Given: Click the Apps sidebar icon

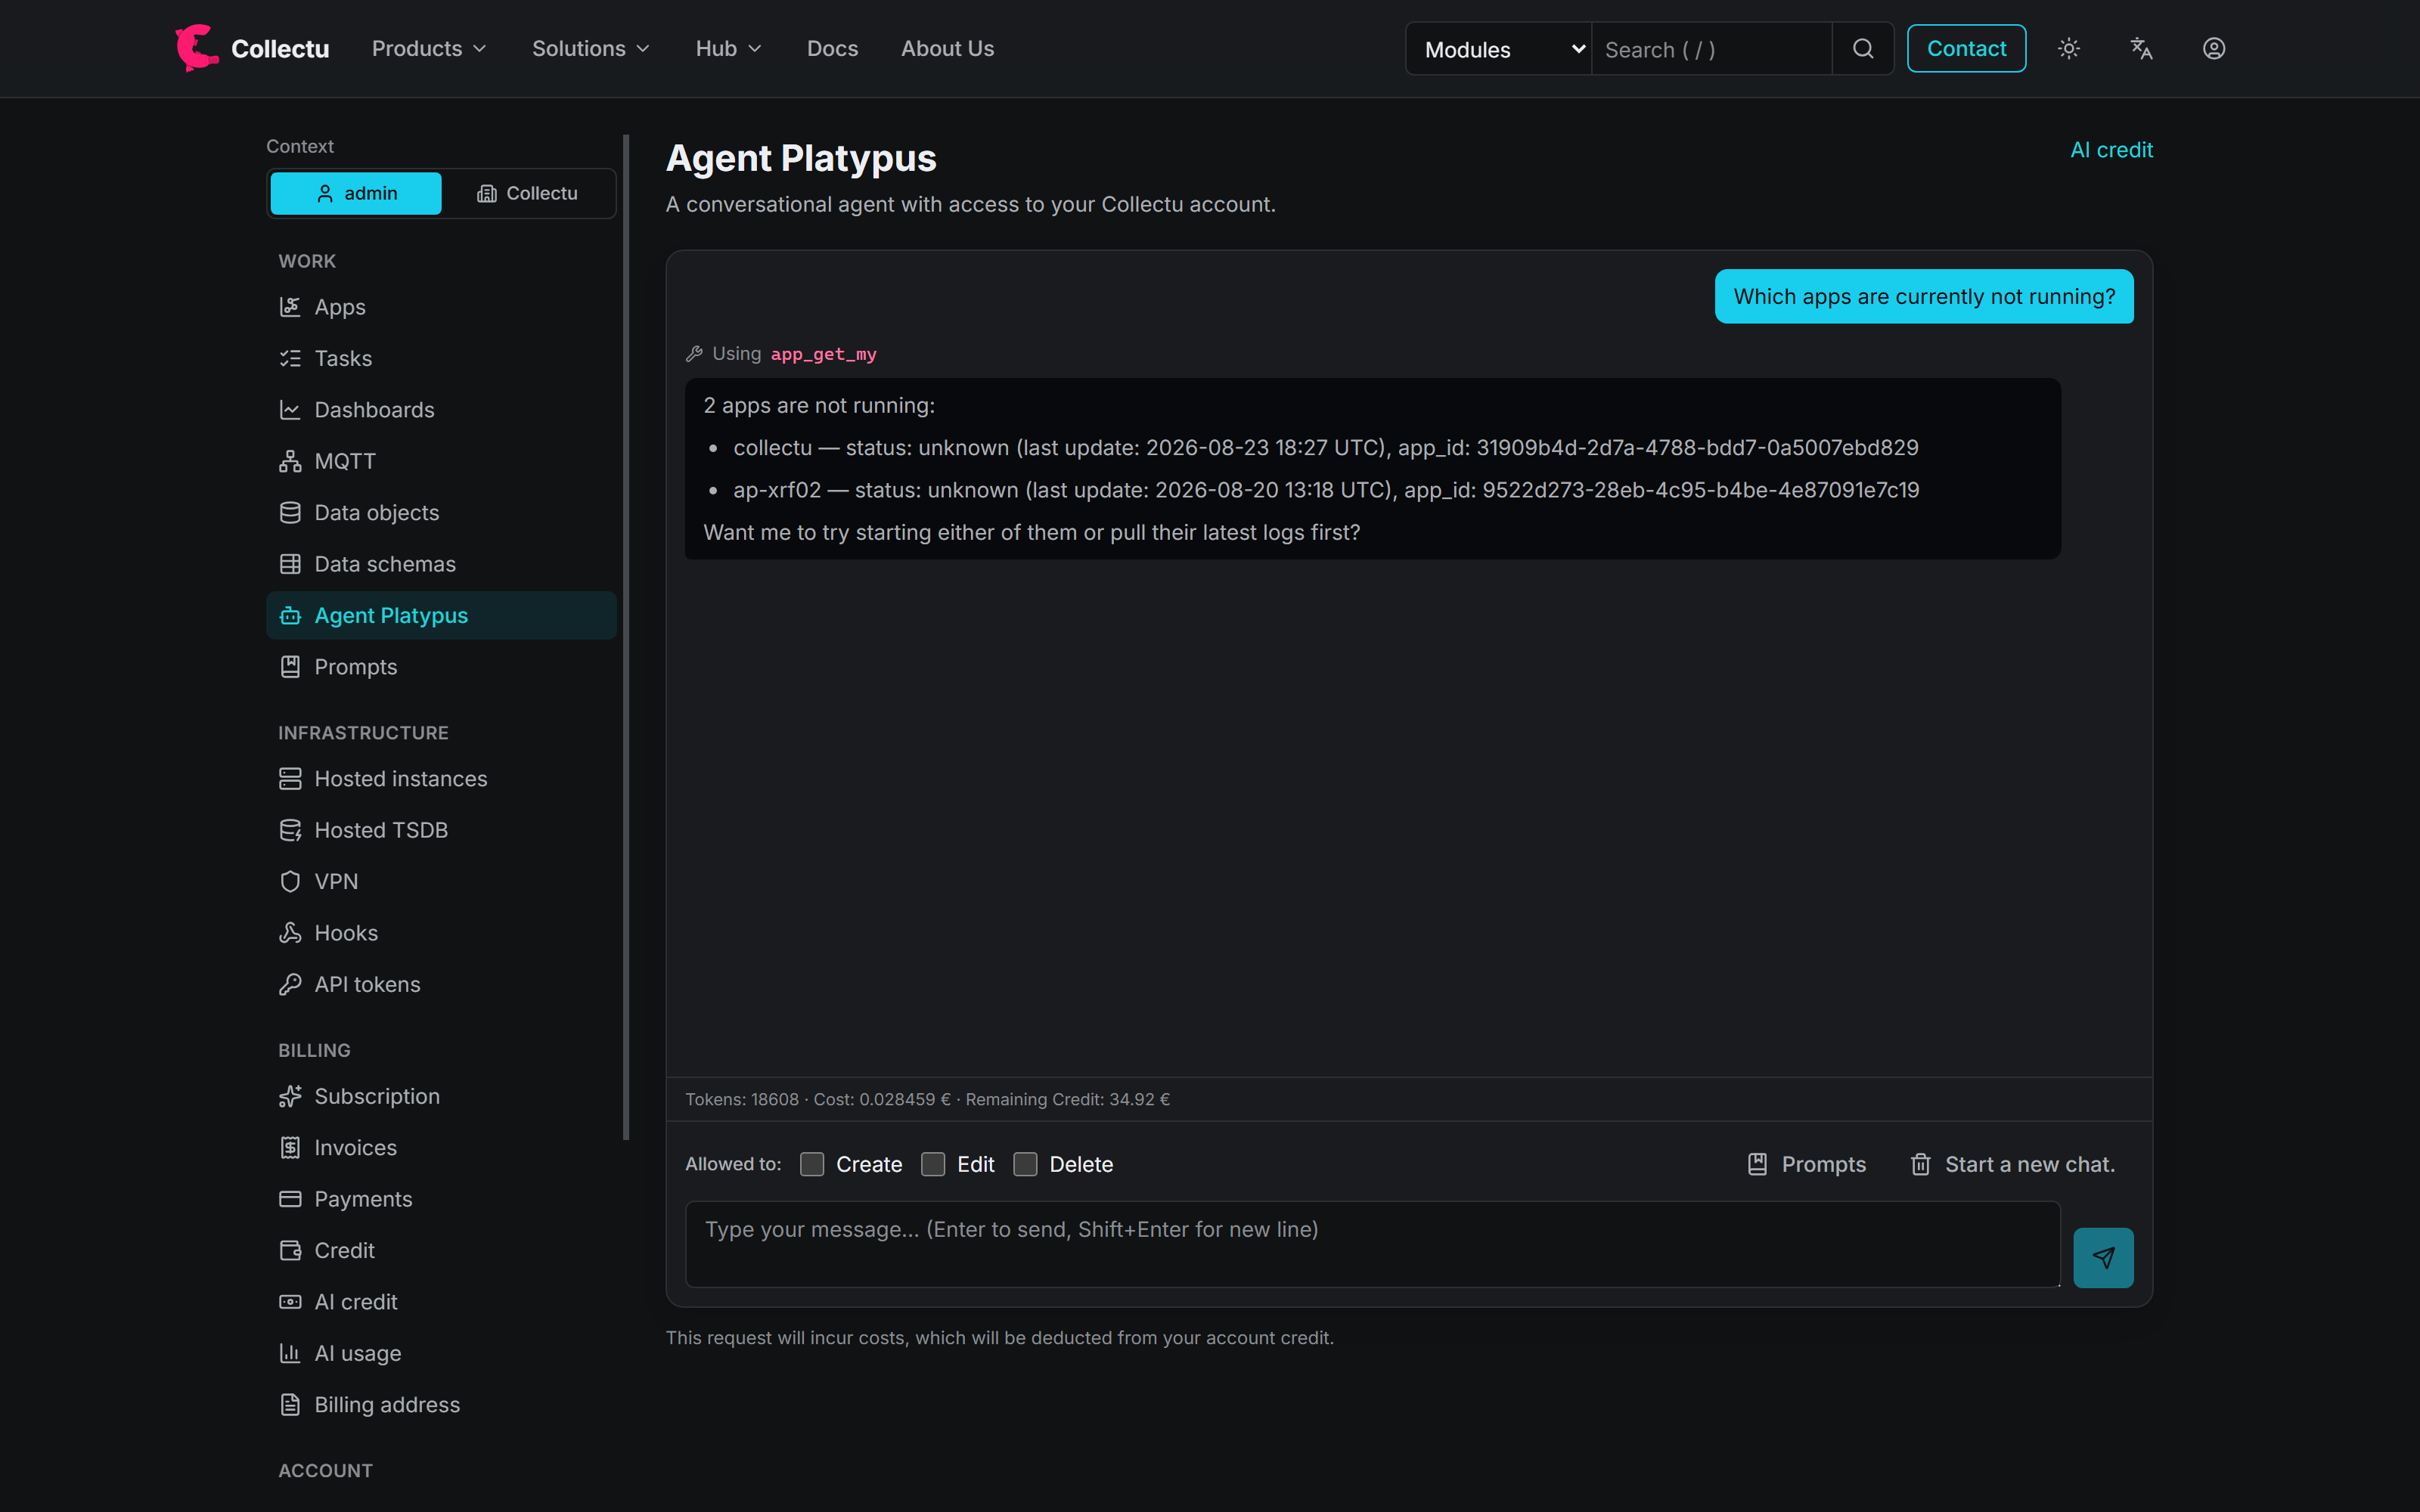Looking at the screenshot, I should coord(290,307).
